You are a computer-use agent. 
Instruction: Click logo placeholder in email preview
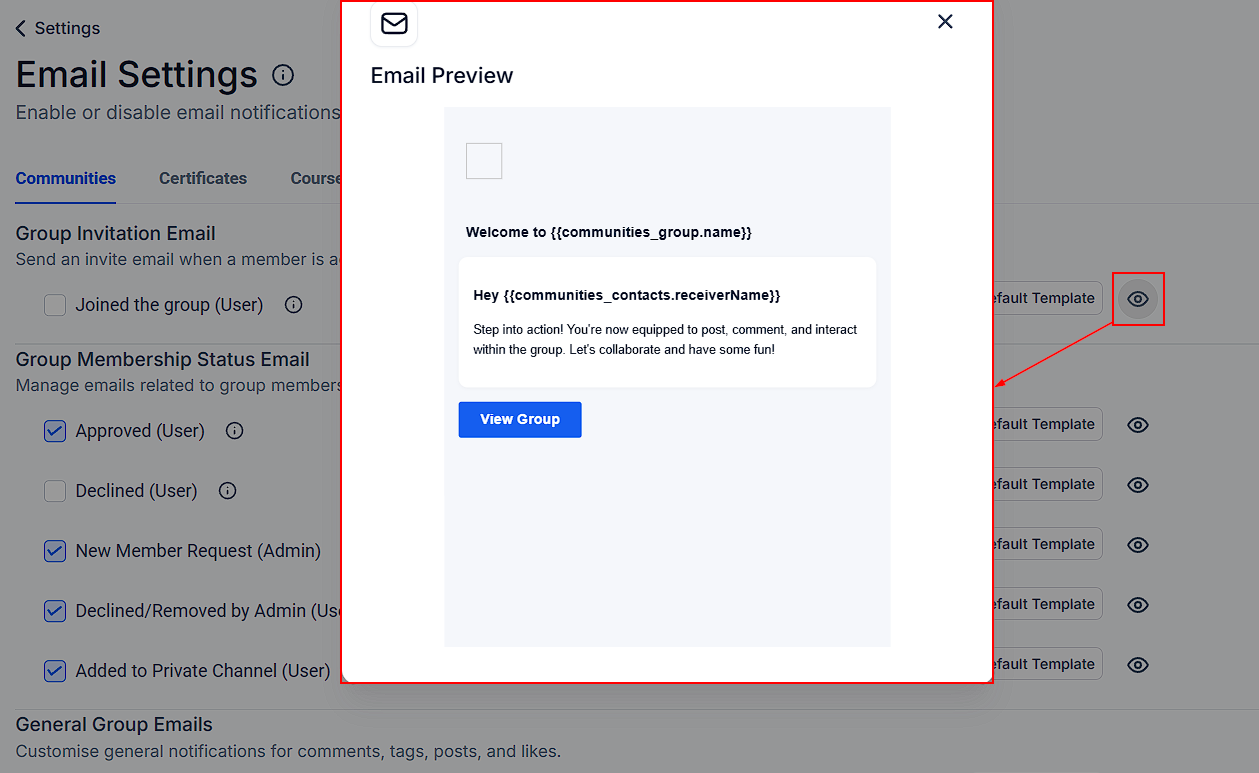(x=484, y=161)
